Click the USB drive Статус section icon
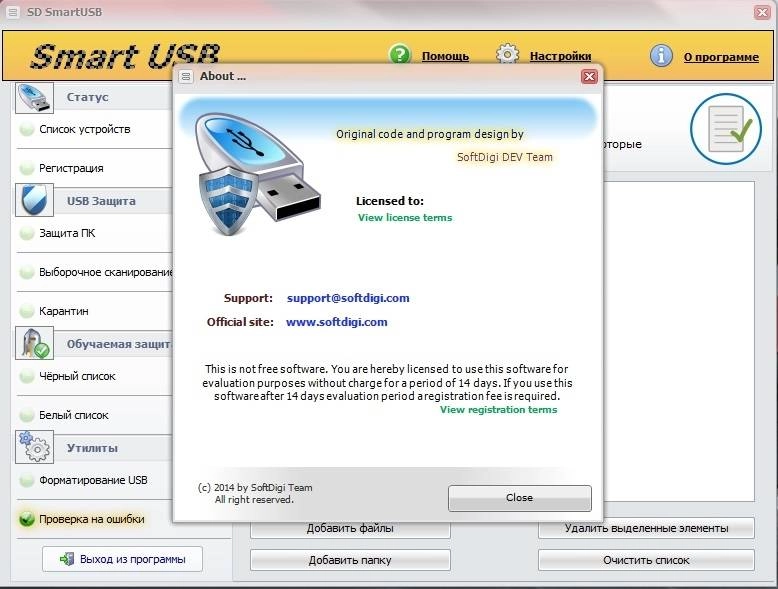The width and height of the screenshot is (778, 589). (34, 98)
